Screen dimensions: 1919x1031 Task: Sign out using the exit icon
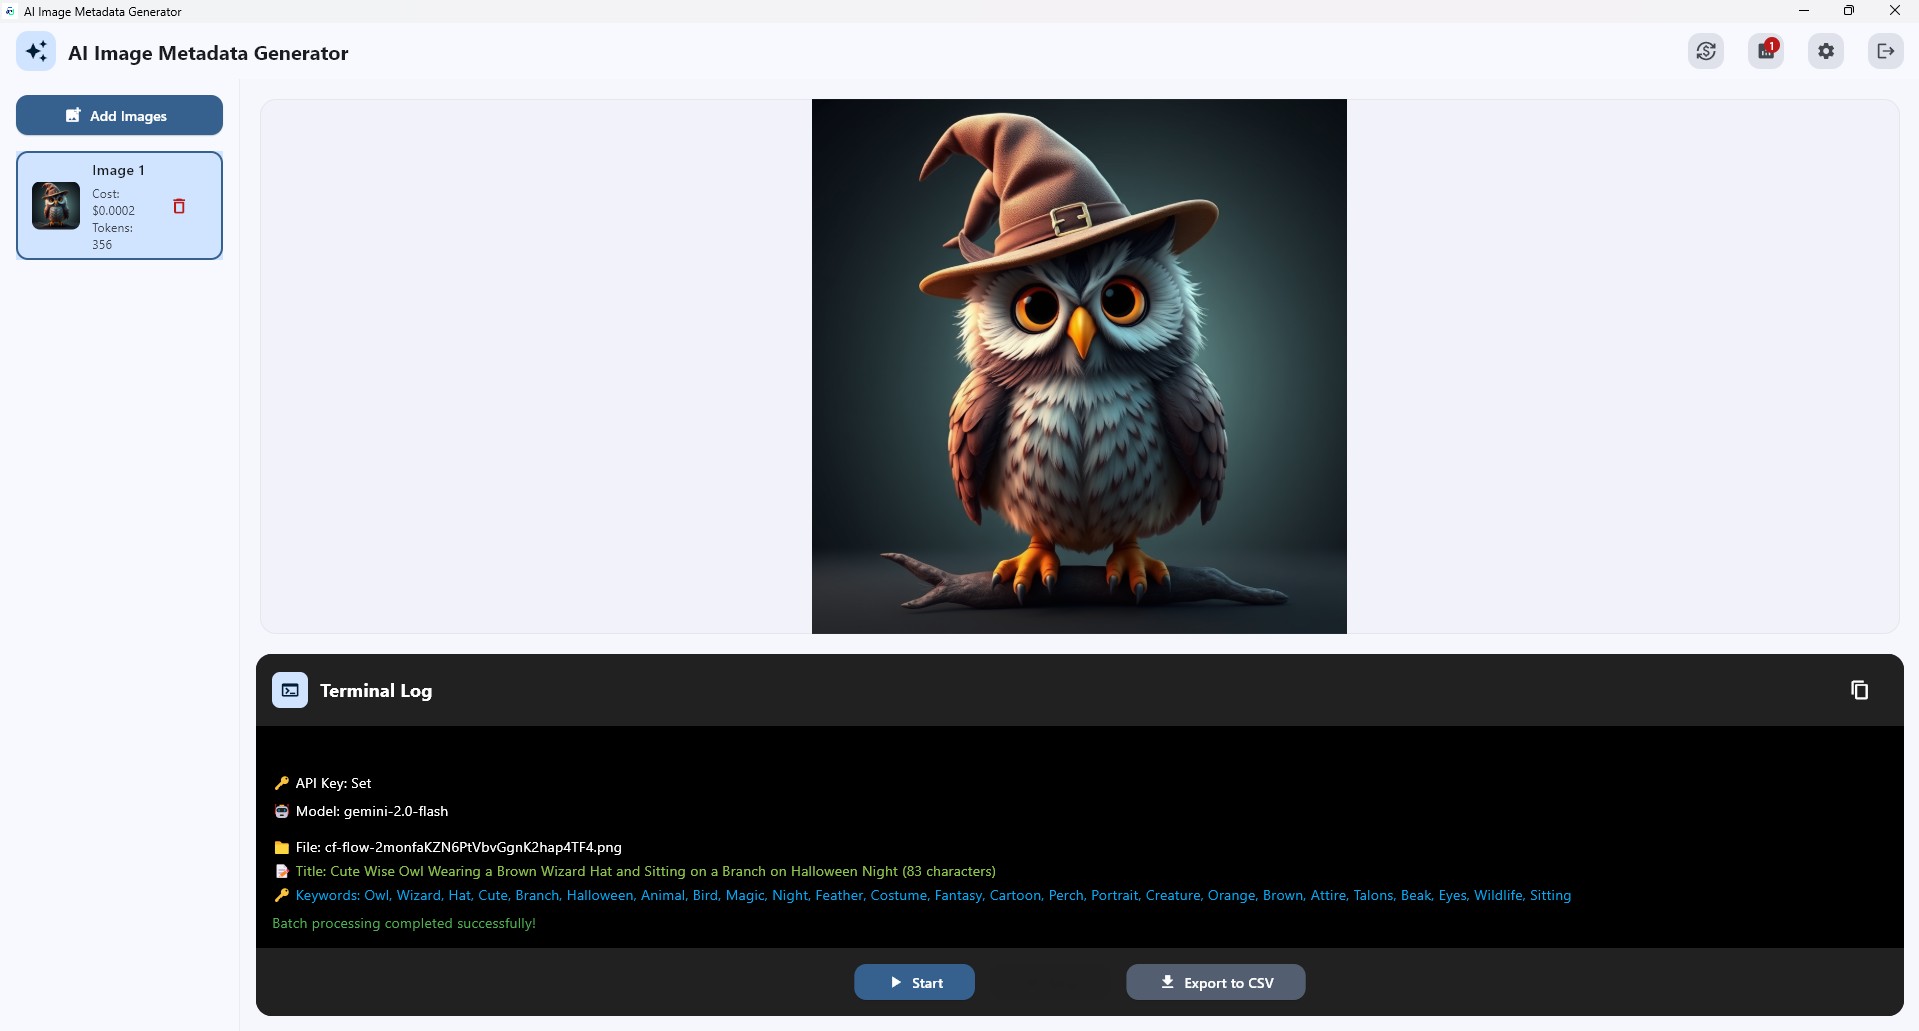click(x=1886, y=51)
